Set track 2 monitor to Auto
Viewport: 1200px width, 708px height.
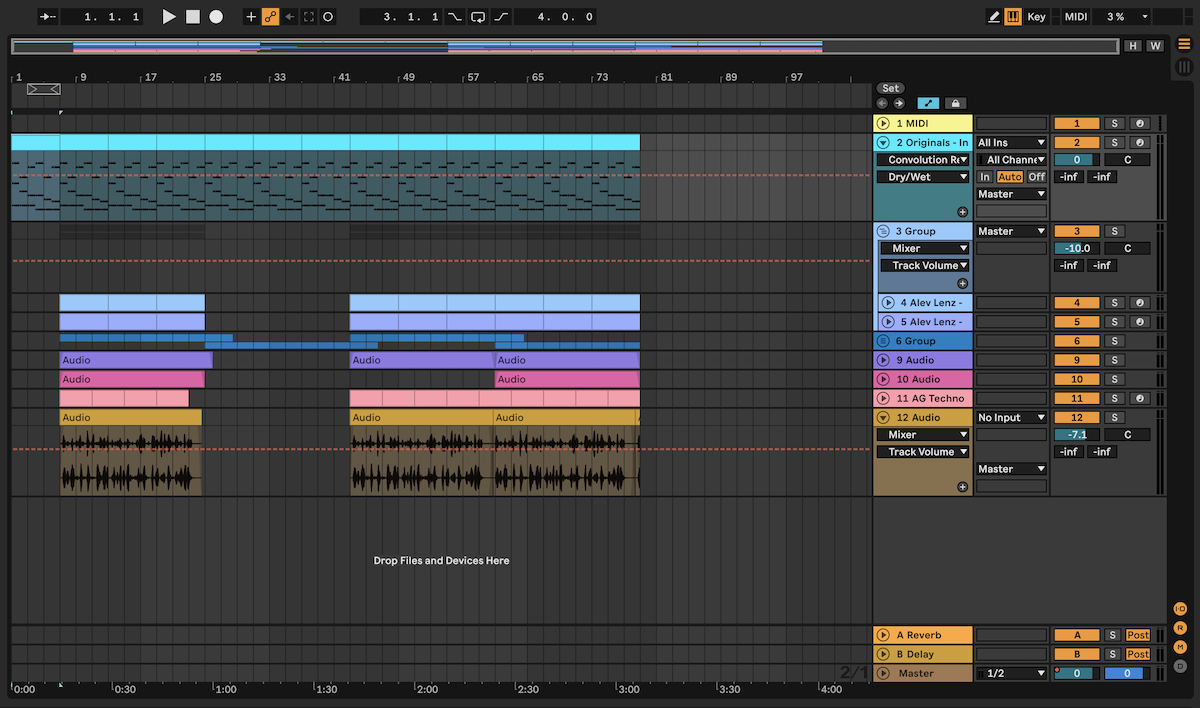1010,177
